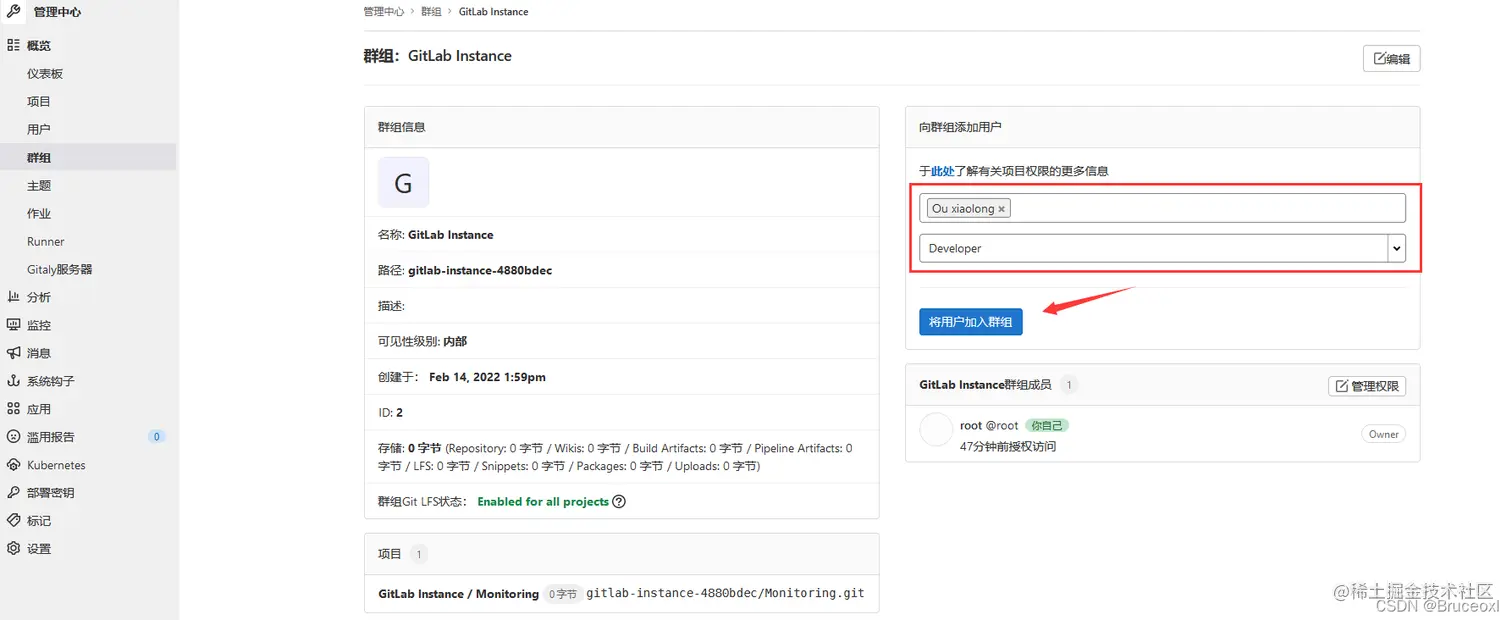Click the 应用 grid icon in sidebar
The width and height of the screenshot is (1512, 620).
tap(13, 409)
